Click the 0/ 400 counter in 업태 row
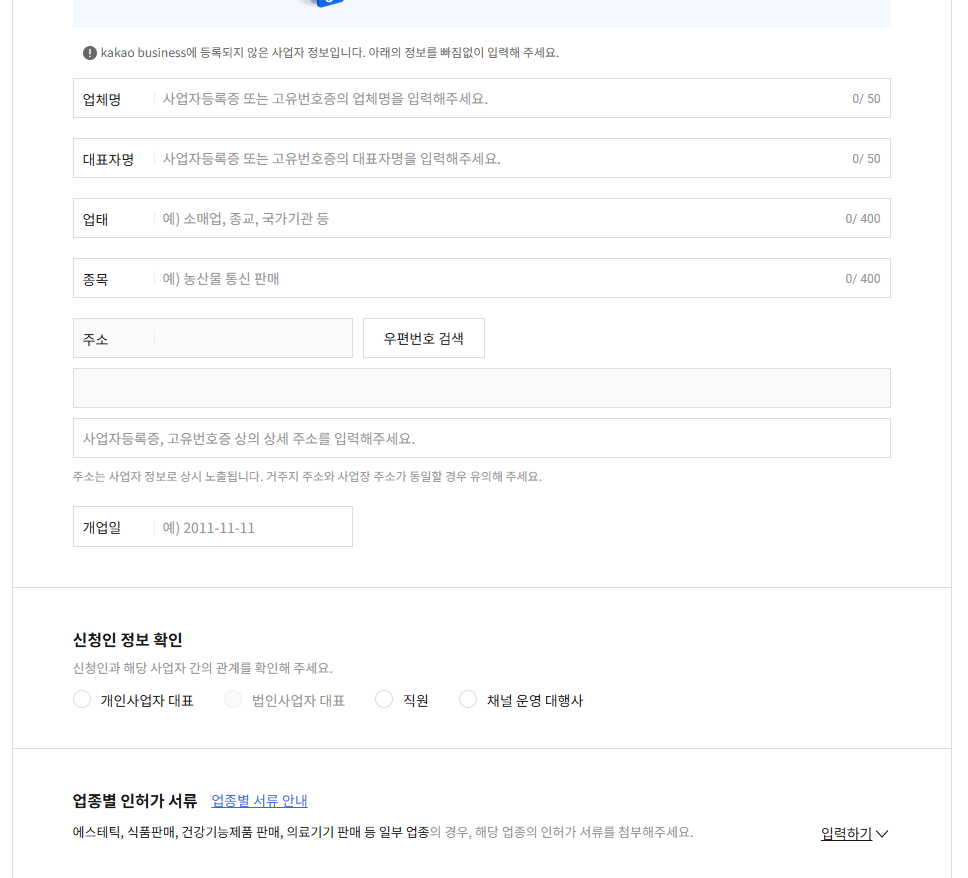Image resolution: width=968 pixels, height=878 pixels. pos(863,219)
